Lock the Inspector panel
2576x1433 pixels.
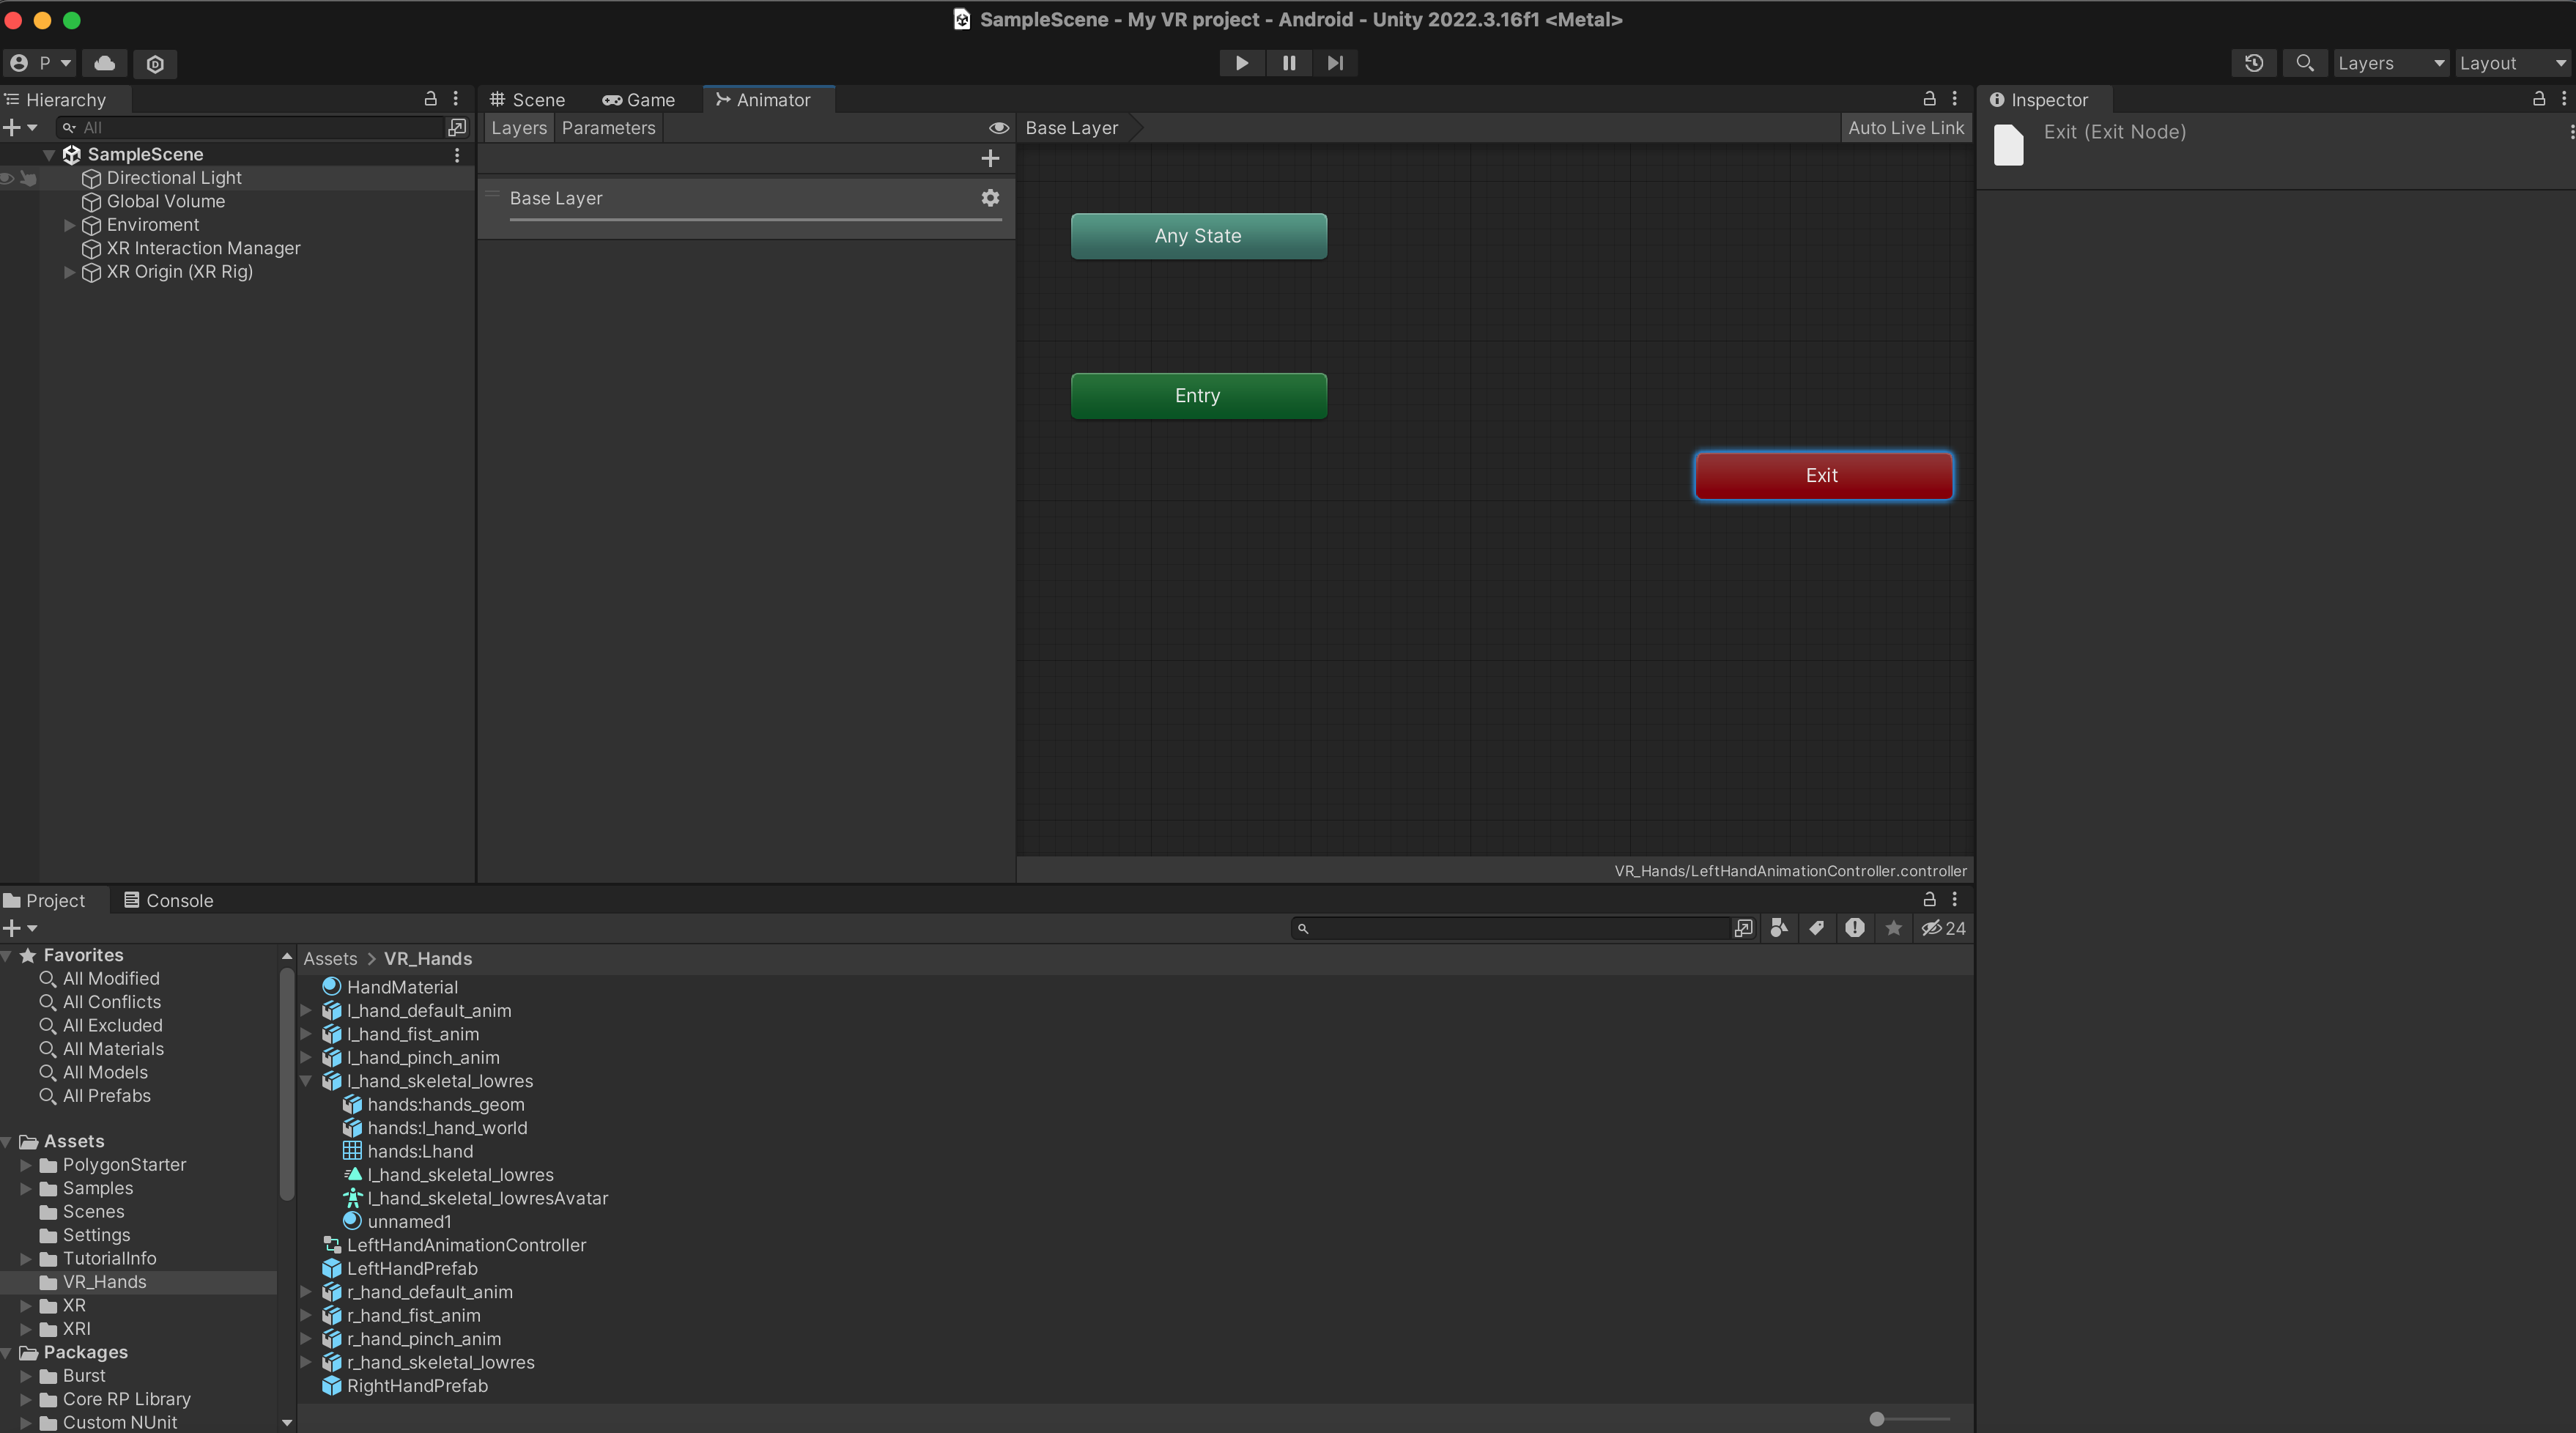pos(2538,99)
